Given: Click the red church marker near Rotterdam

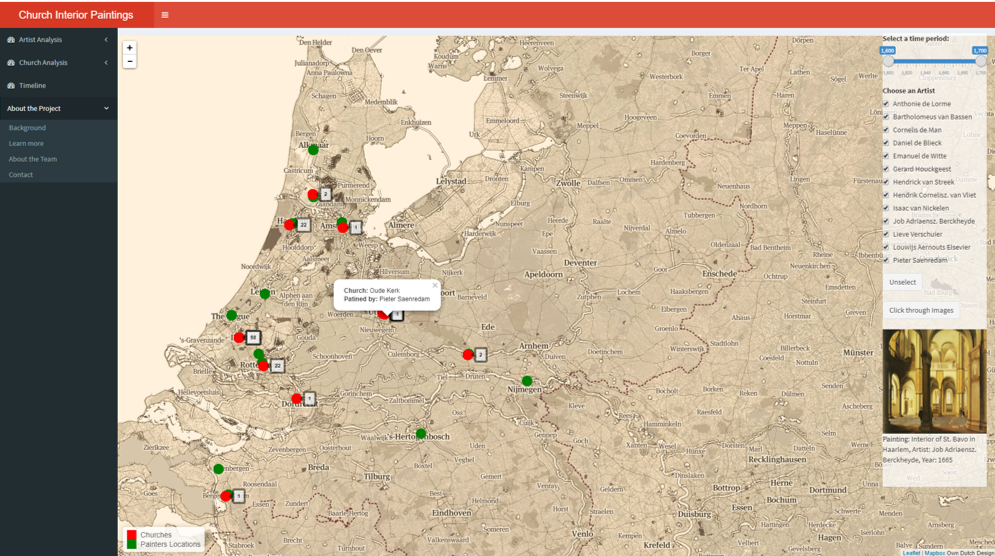Looking at the screenshot, I should [x=263, y=366].
